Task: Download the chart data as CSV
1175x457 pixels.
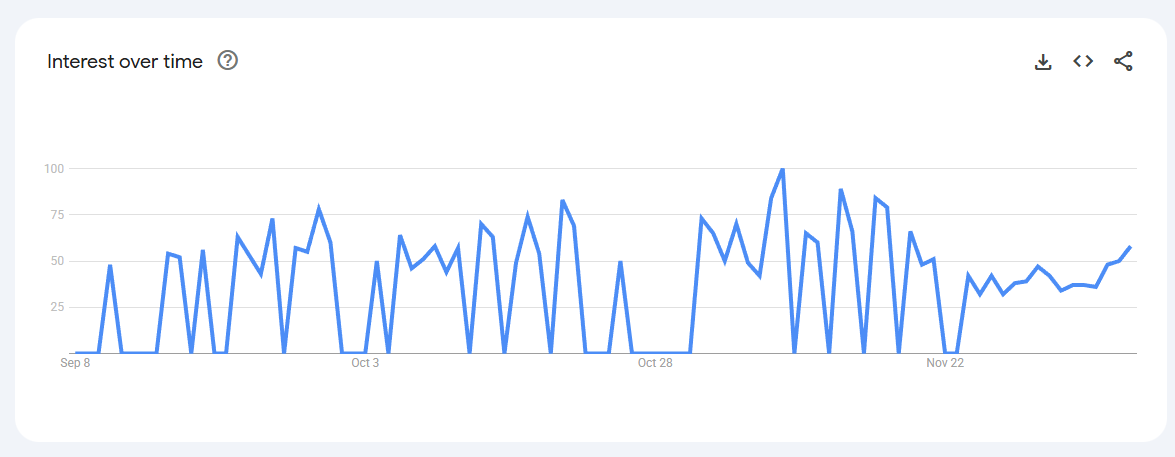Action: 1043,62
